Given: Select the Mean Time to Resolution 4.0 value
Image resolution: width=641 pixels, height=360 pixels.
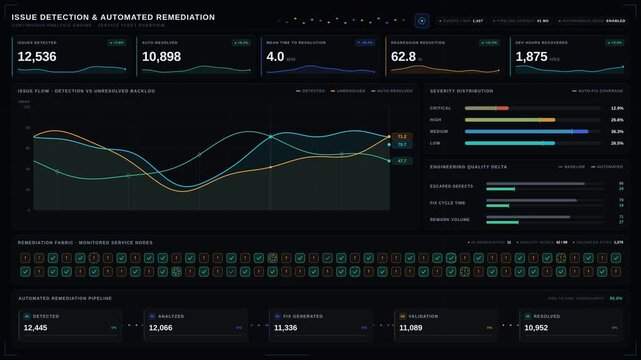Looking at the screenshot, I should click(x=276, y=57).
